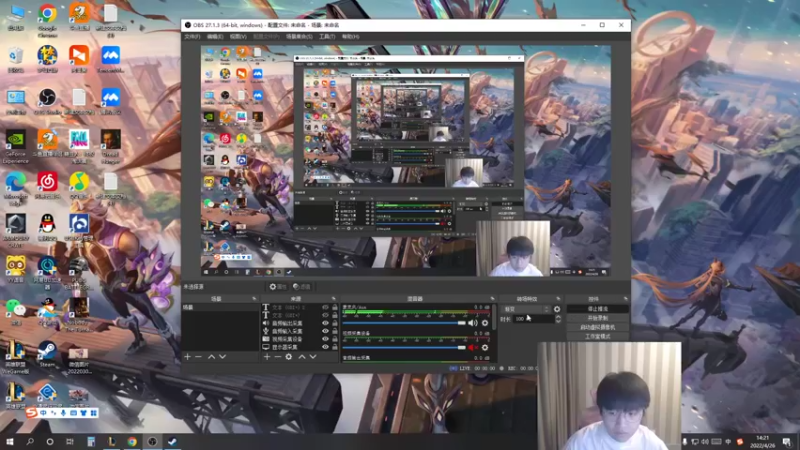The height and width of the screenshot is (450, 800).
Task: Lock the 音频输出采集 source
Action: (335, 323)
